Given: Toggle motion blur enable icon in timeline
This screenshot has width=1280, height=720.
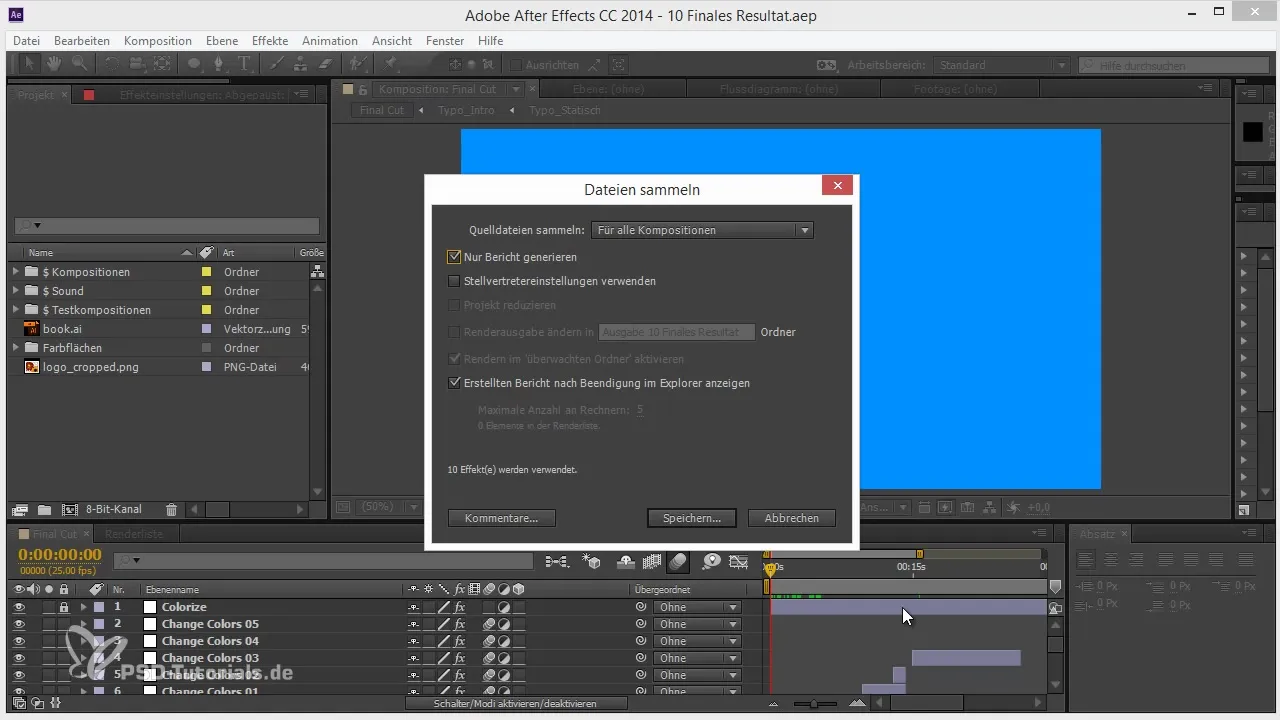Looking at the screenshot, I should [x=678, y=561].
